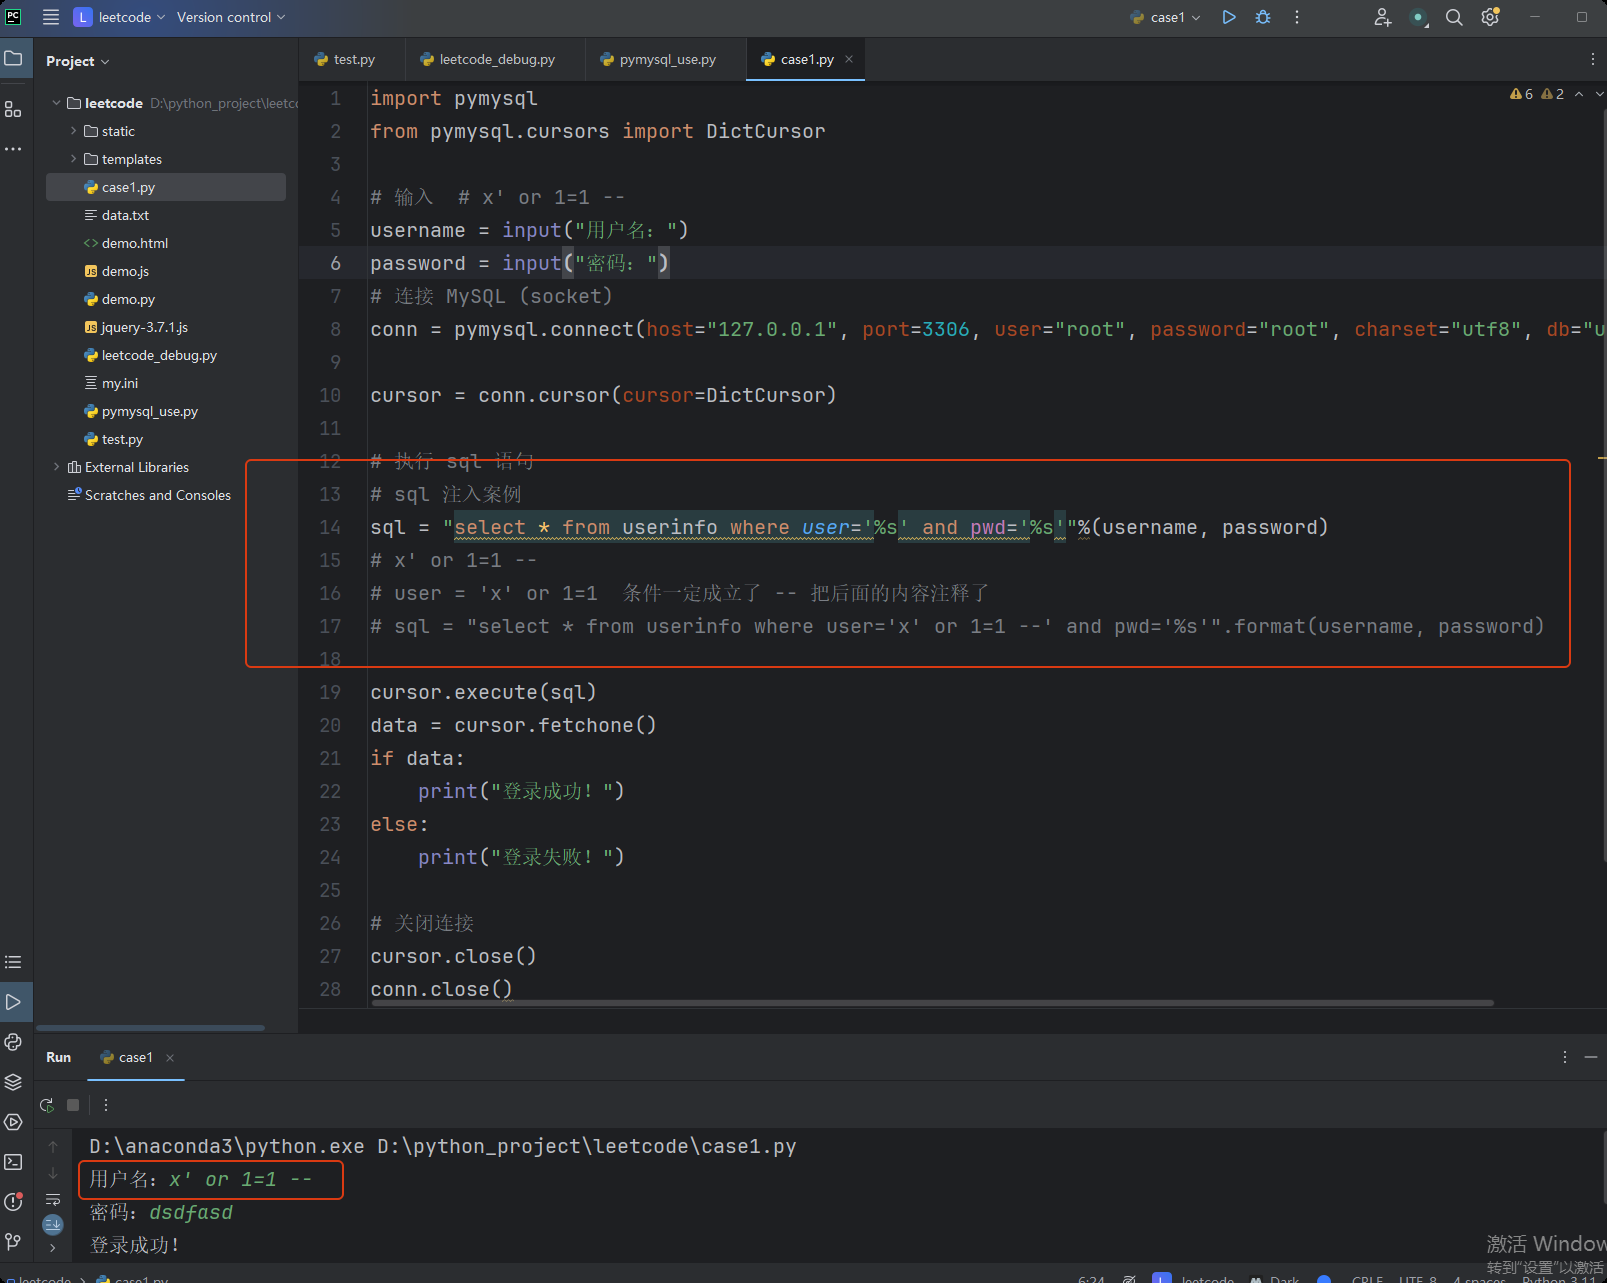Run case1 with the green play icon
The width and height of the screenshot is (1607, 1283).
[x=1229, y=17]
